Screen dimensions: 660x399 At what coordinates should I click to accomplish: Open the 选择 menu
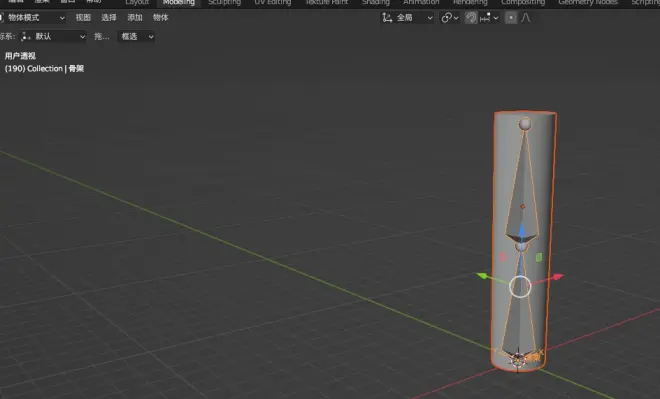tap(109, 18)
